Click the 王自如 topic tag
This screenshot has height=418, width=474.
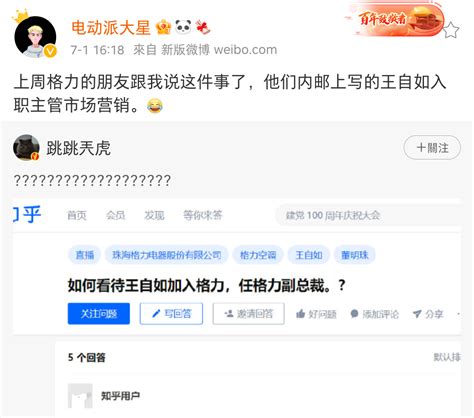point(309,255)
